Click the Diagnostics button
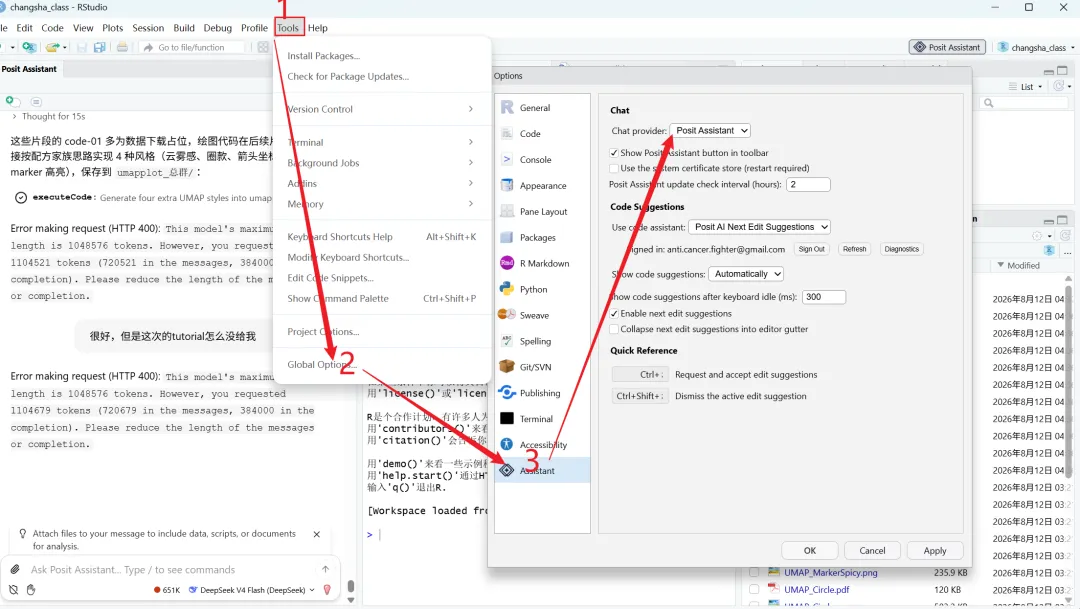 coord(902,249)
